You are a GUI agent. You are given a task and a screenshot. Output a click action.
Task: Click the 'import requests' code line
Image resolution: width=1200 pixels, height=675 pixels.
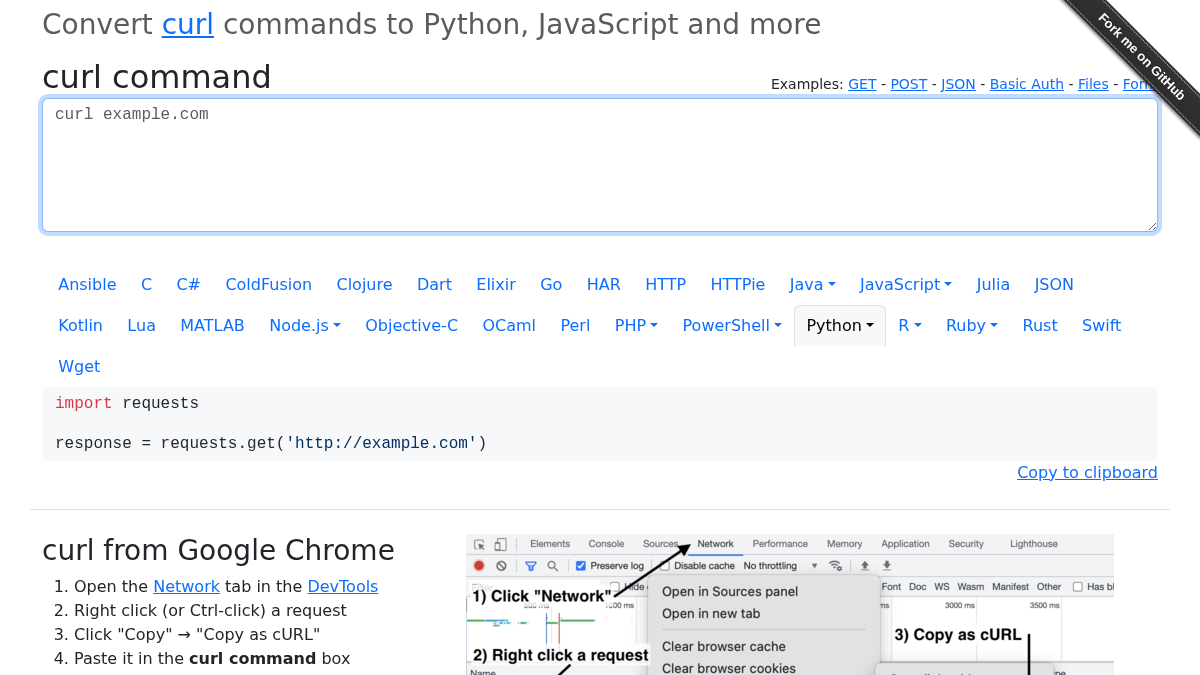click(127, 403)
